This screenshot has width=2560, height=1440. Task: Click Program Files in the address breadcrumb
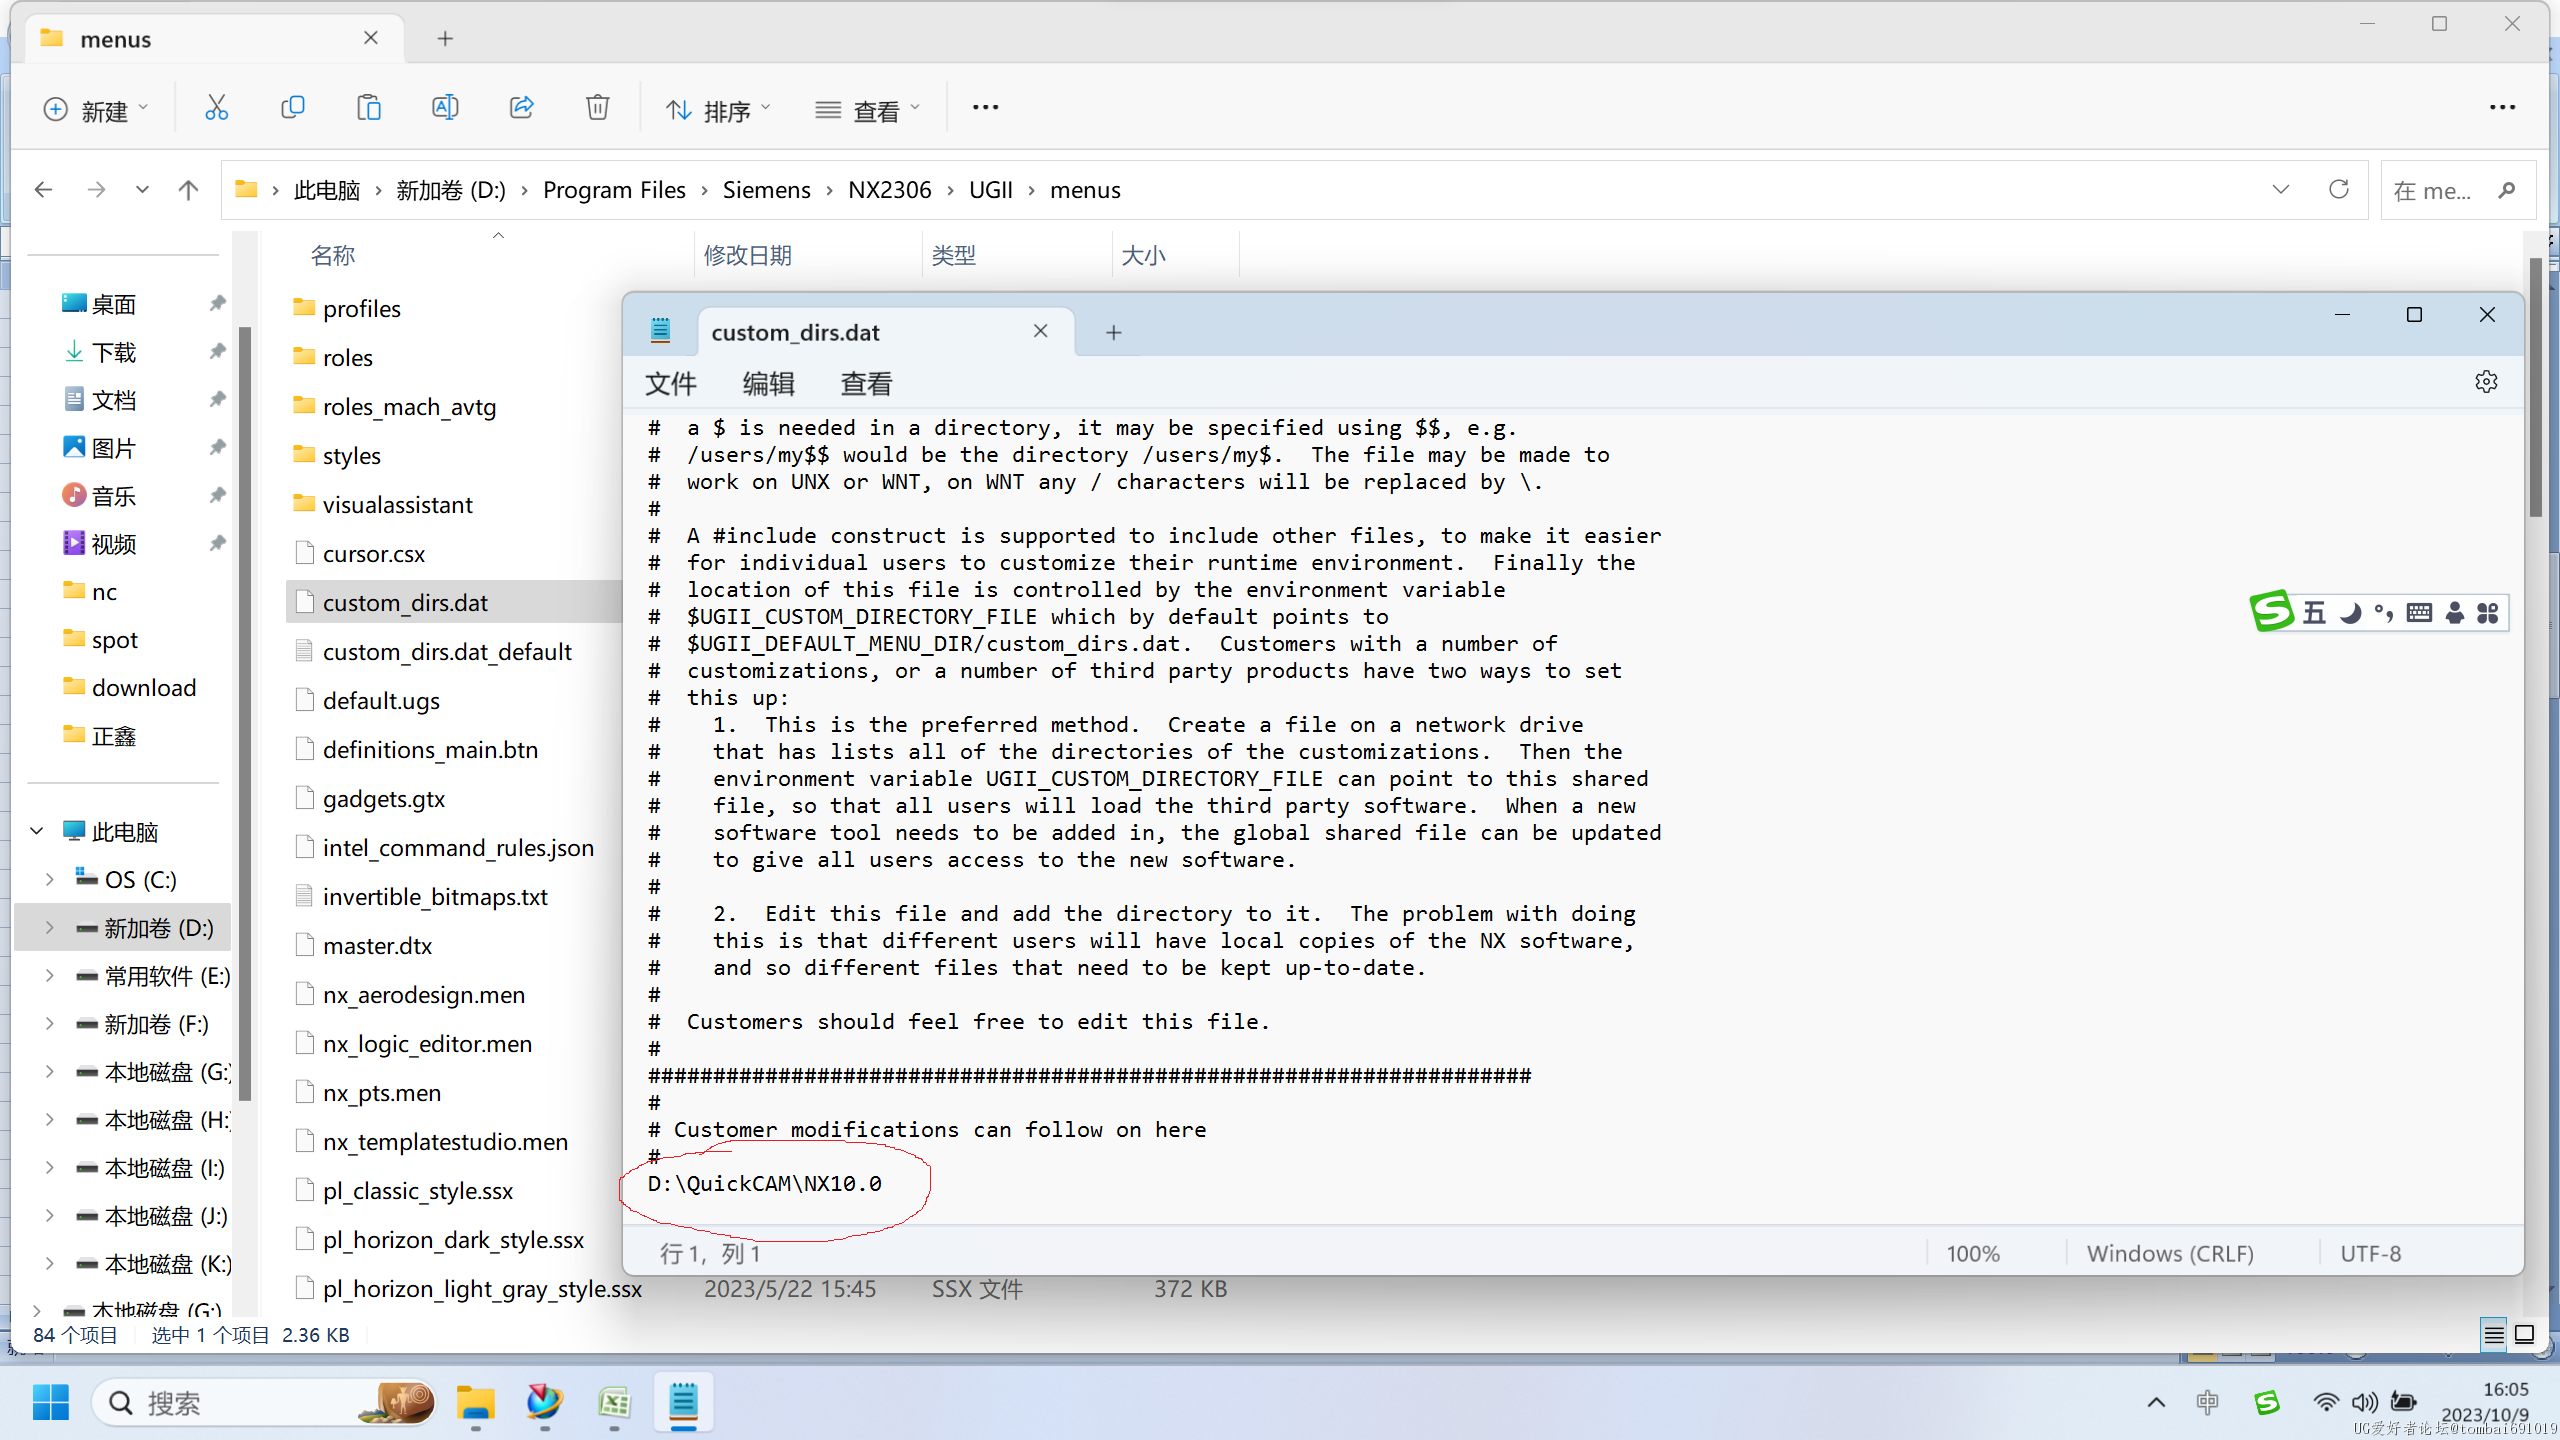coord(614,189)
